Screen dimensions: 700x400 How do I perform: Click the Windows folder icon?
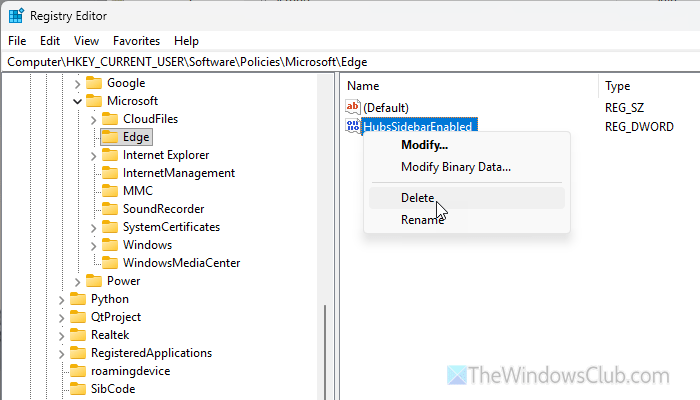coord(110,245)
